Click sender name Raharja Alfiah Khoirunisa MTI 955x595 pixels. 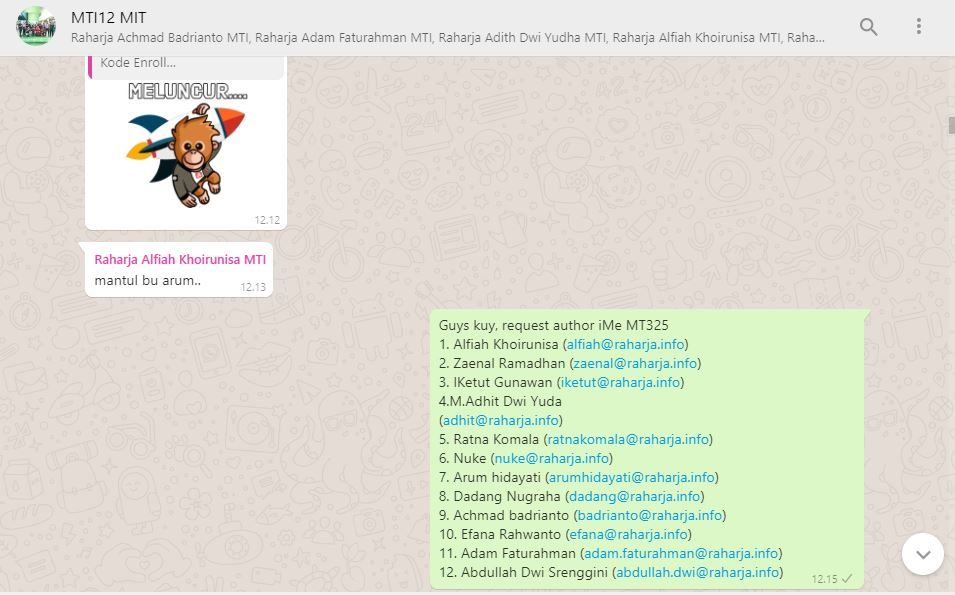pos(180,259)
